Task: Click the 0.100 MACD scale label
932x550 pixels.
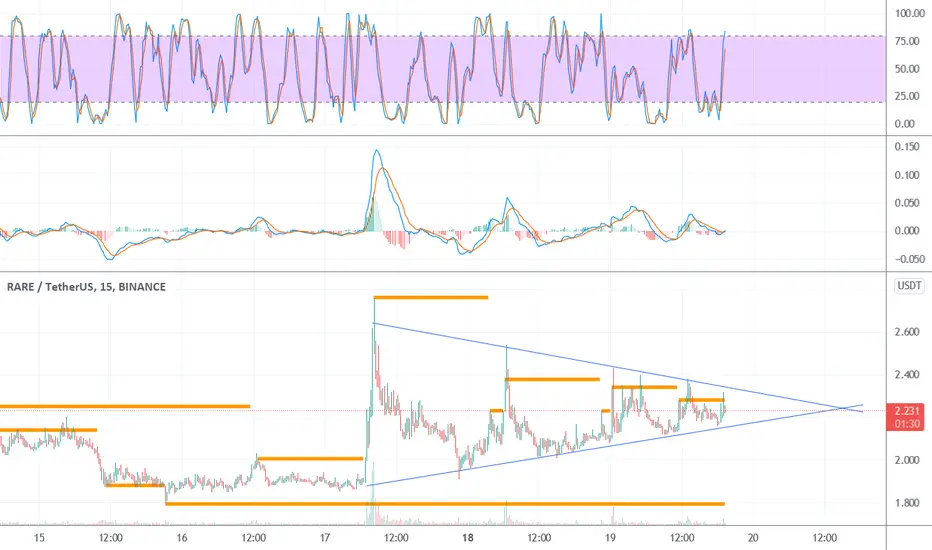Action: pyautogui.click(x=907, y=175)
